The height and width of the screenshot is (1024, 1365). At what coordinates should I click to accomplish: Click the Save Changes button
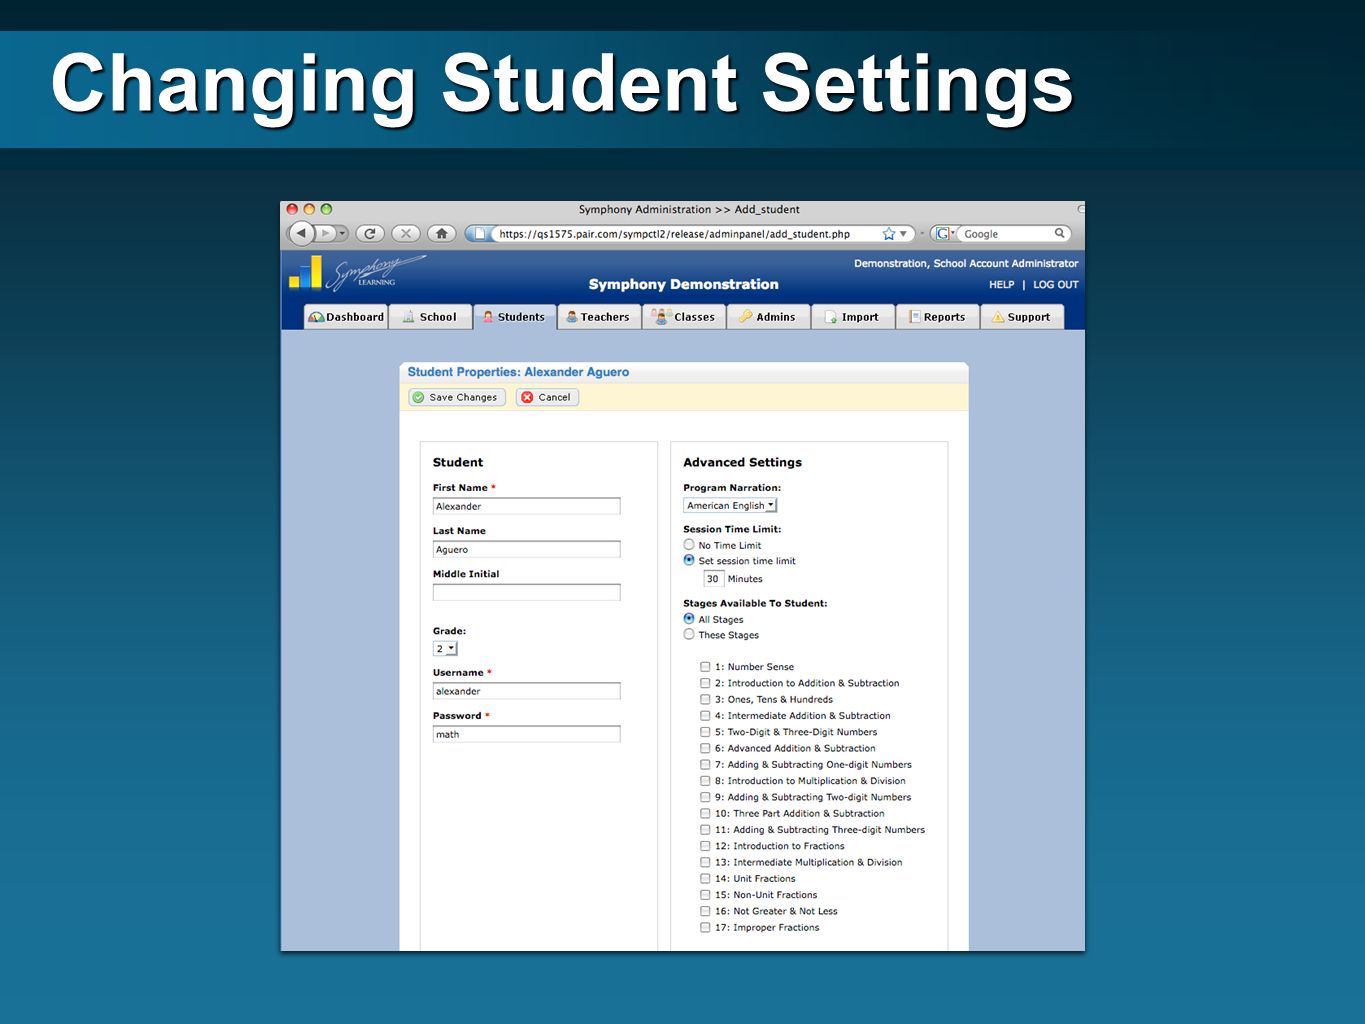(457, 397)
